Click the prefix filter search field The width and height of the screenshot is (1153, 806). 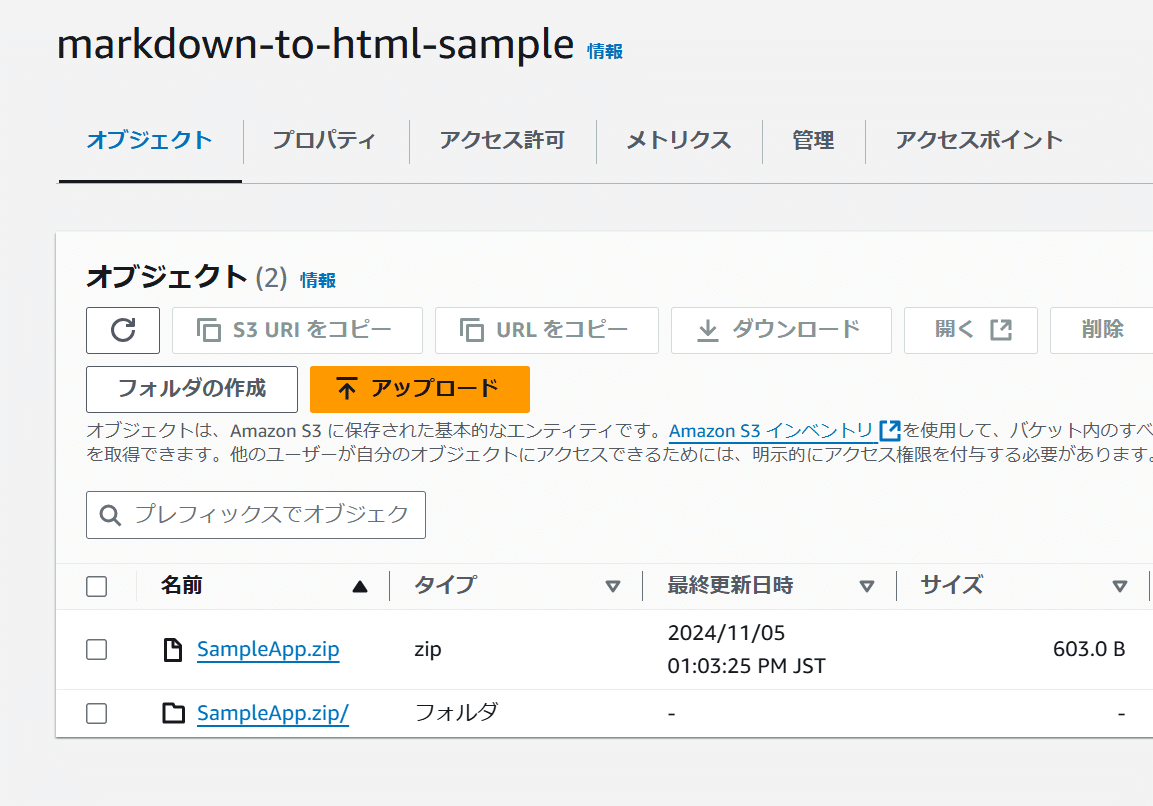click(x=255, y=514)
